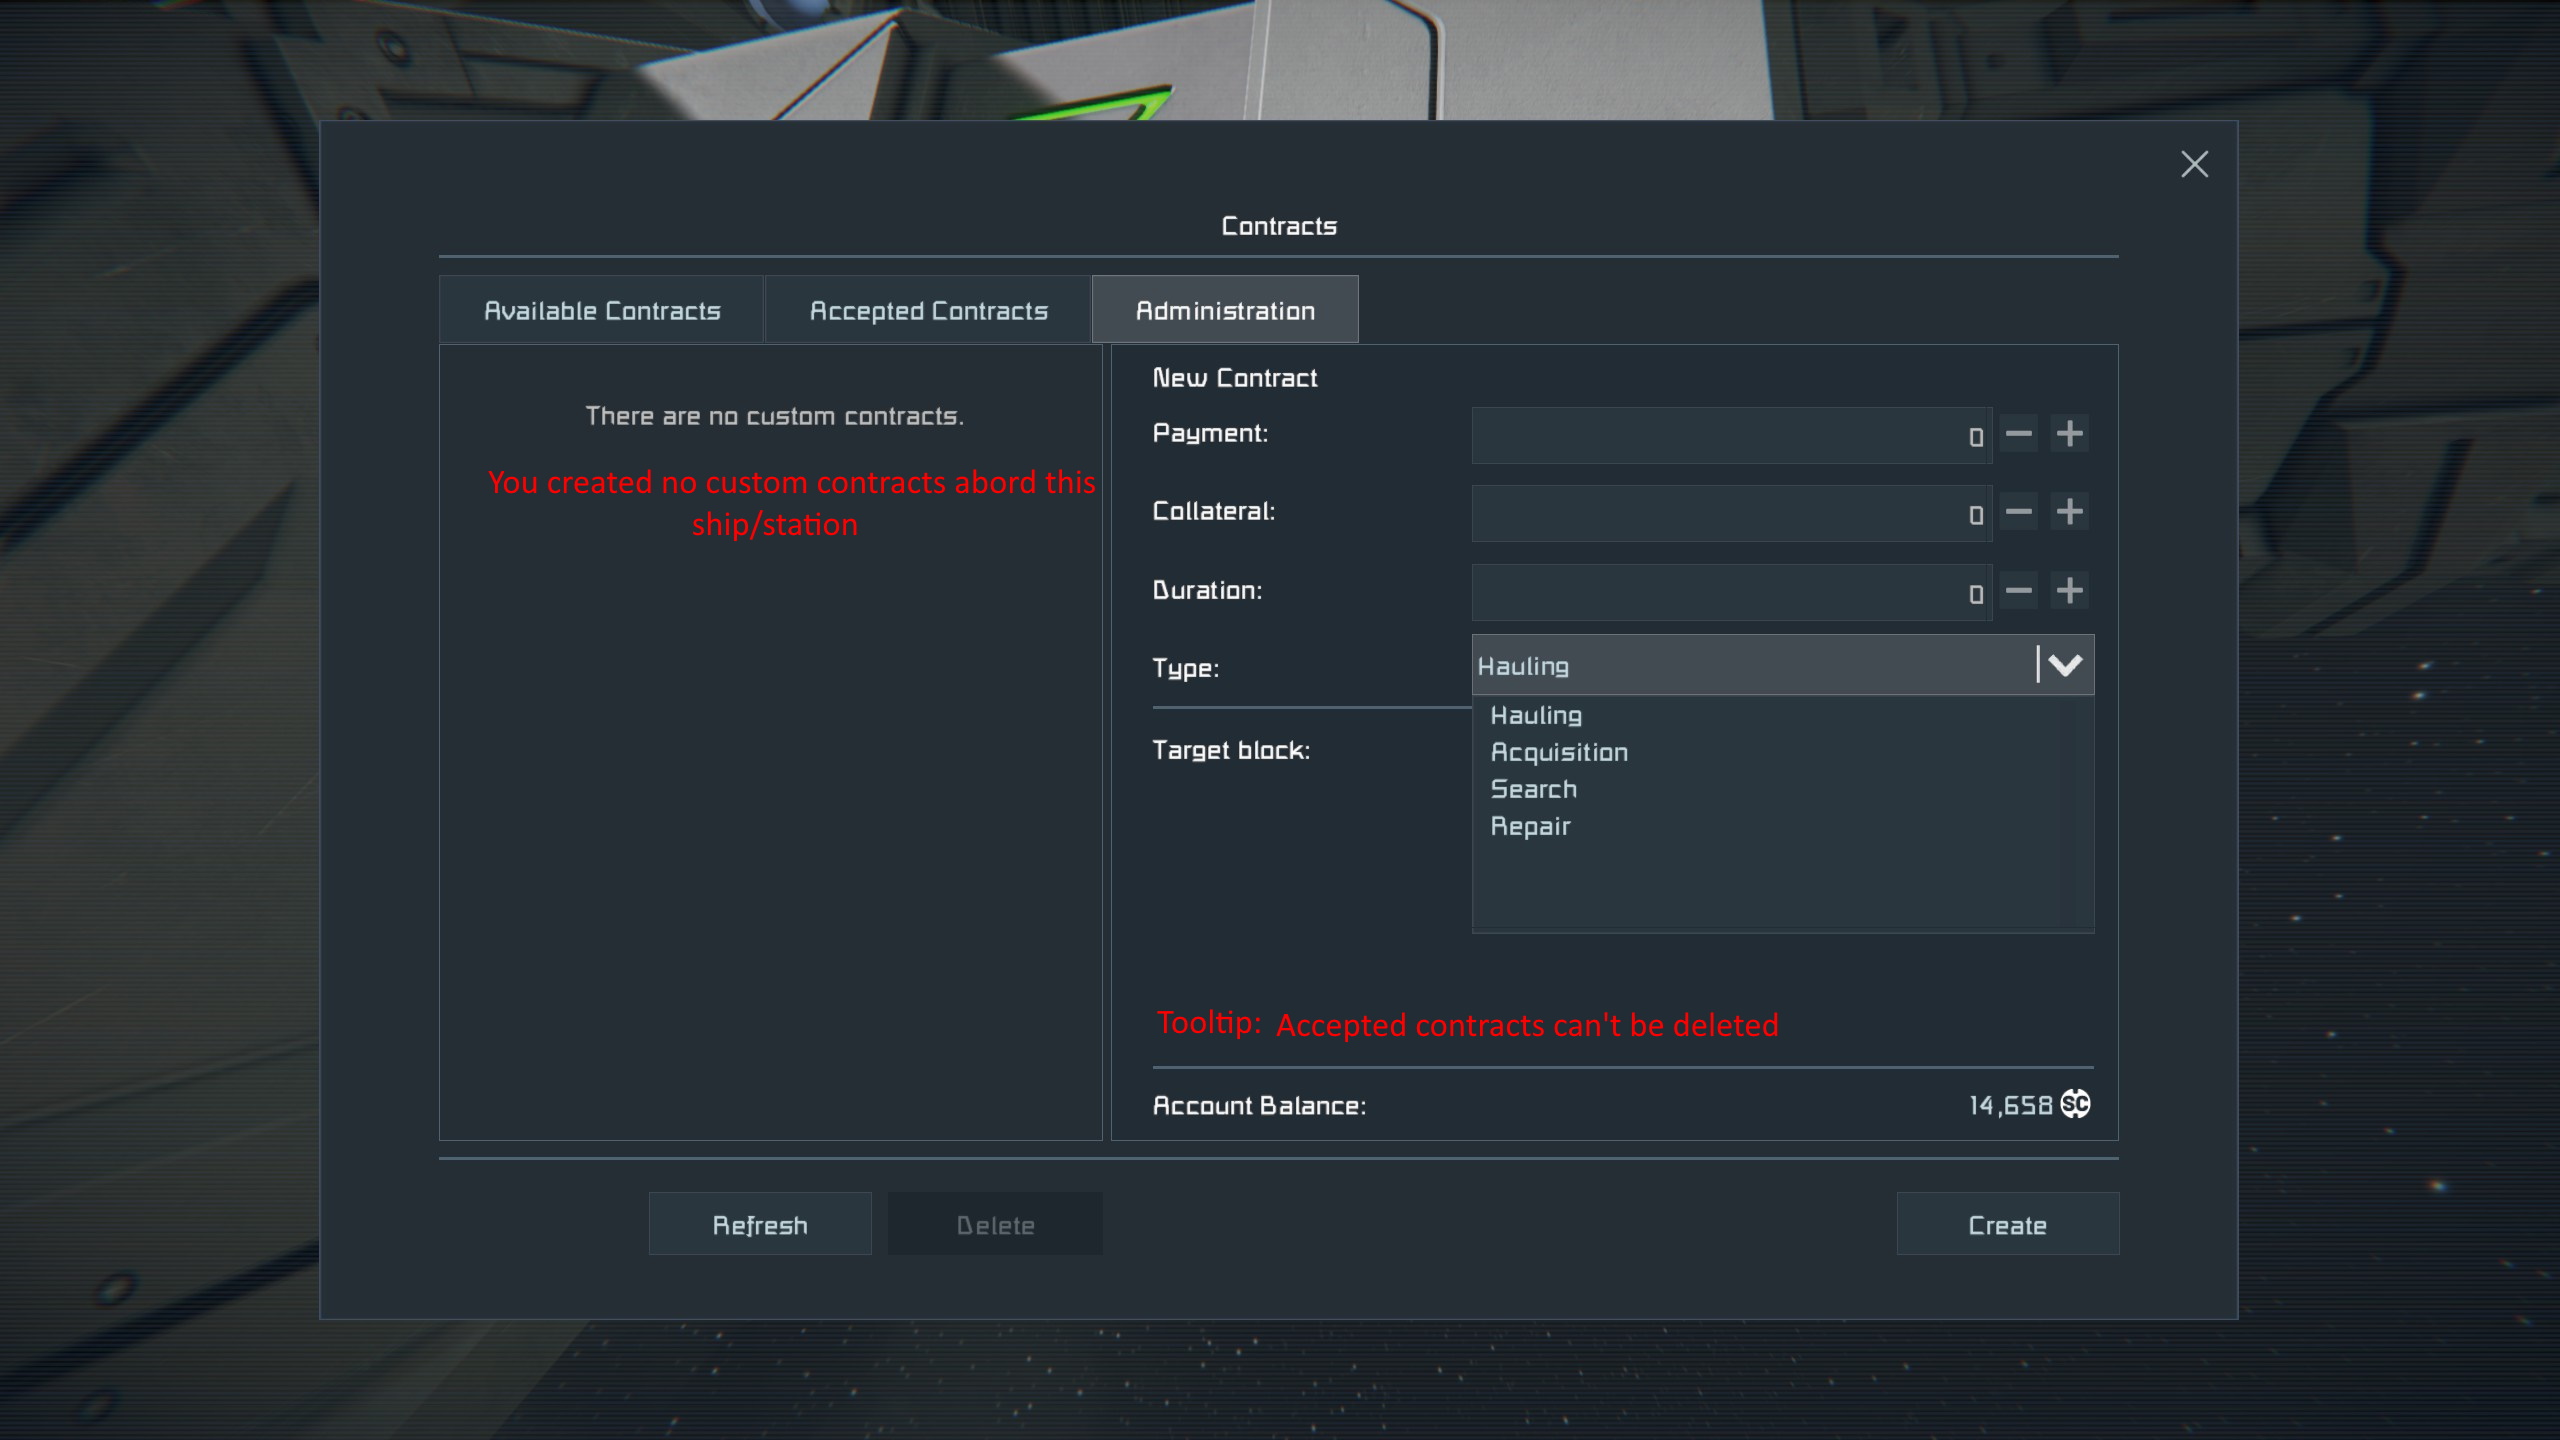Select the Administration tab

tap(1225, 311)
